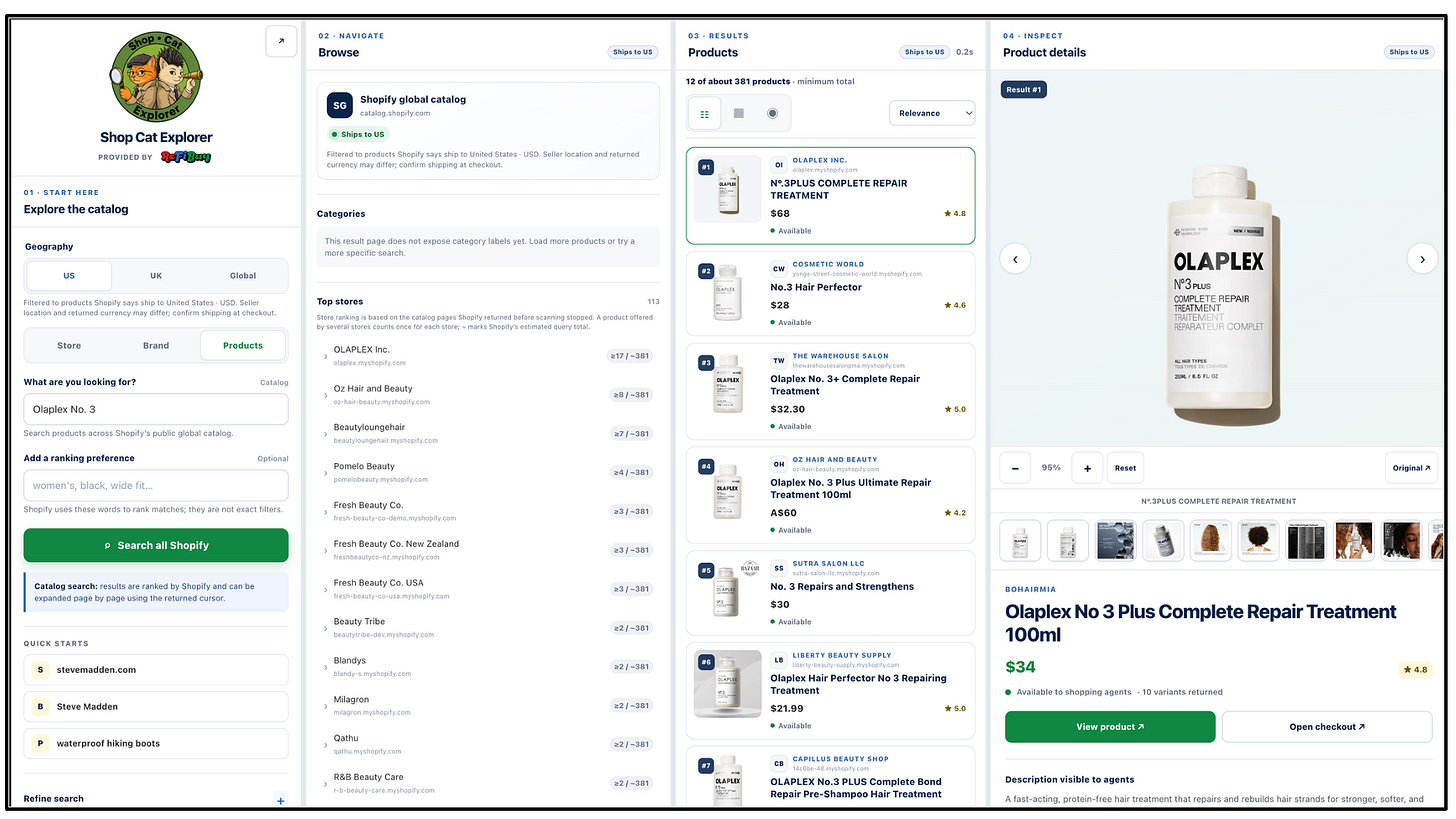Click the Qathu store row
The width and height of the screenshot is (1456, 819).
pos(488,744)
